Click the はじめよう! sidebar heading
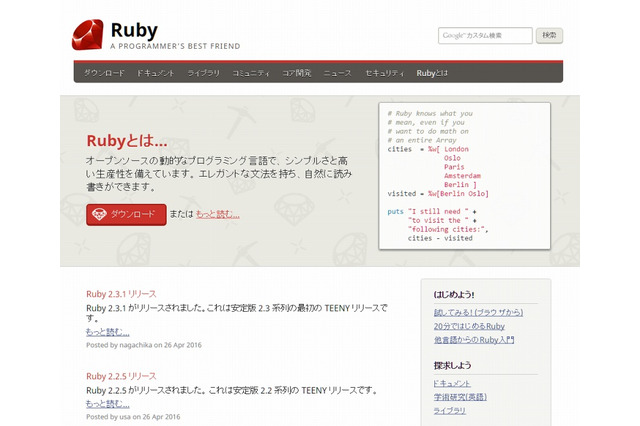Viewport: 640px width, 426px height. click(x=454, y=295)
